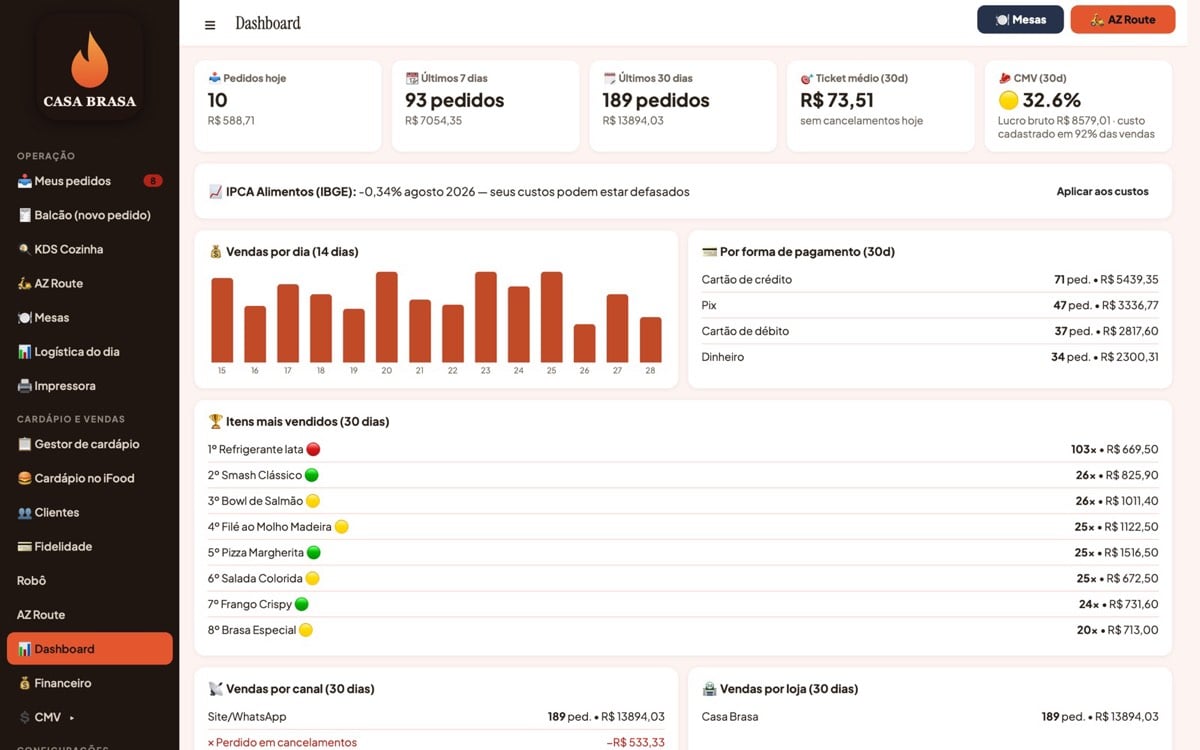Click Perdido em cancelamentos row
Viewport: 1200px width, 750px height.
[x=436, y=742]
